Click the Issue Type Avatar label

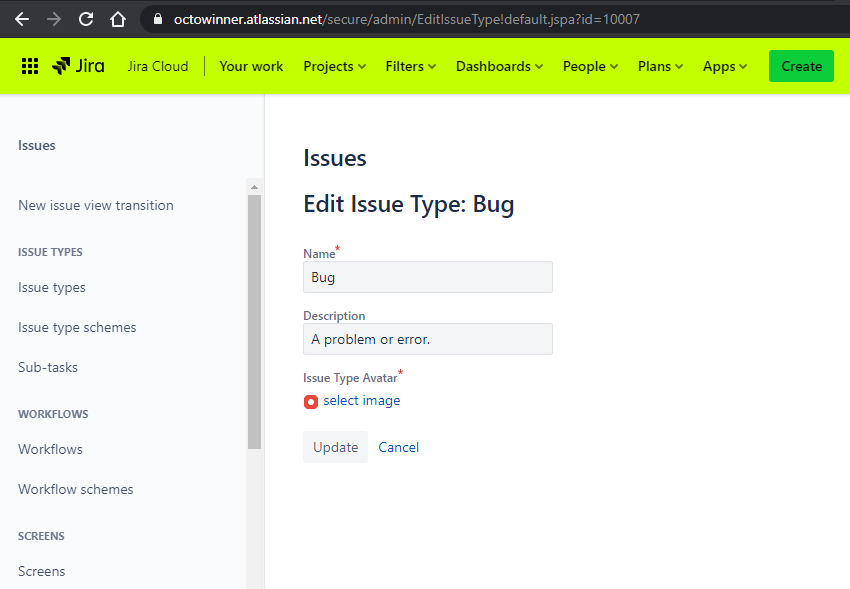pyautogui.click(x=350, y=378)
